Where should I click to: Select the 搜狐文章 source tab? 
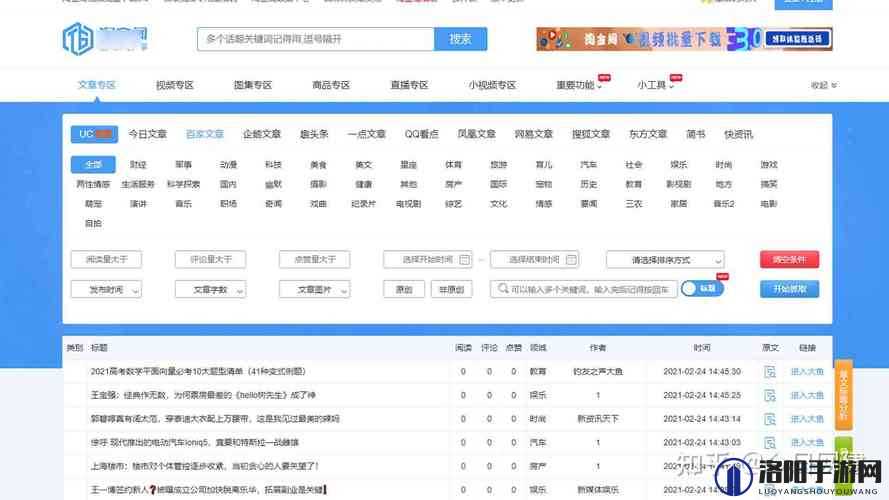click(591, 134)
